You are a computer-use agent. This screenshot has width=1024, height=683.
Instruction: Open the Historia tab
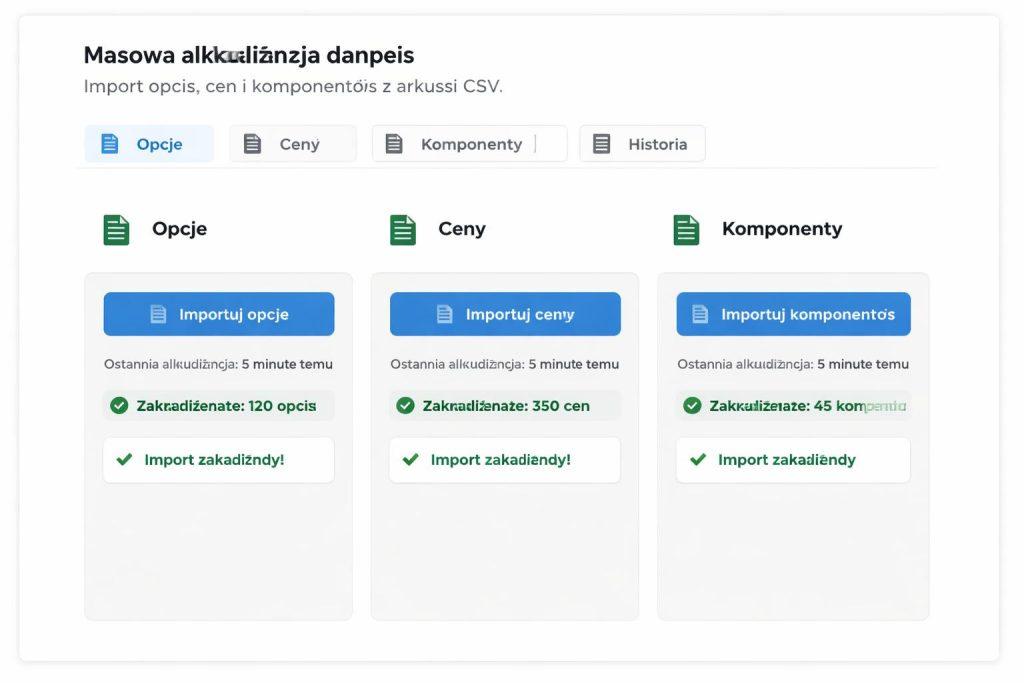pyautogui.click(x=642, y=144)
